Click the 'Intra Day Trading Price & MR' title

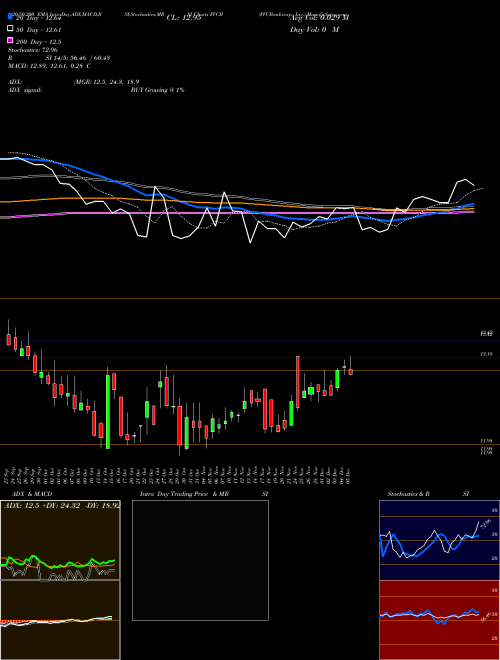click(x=184, y=494)
